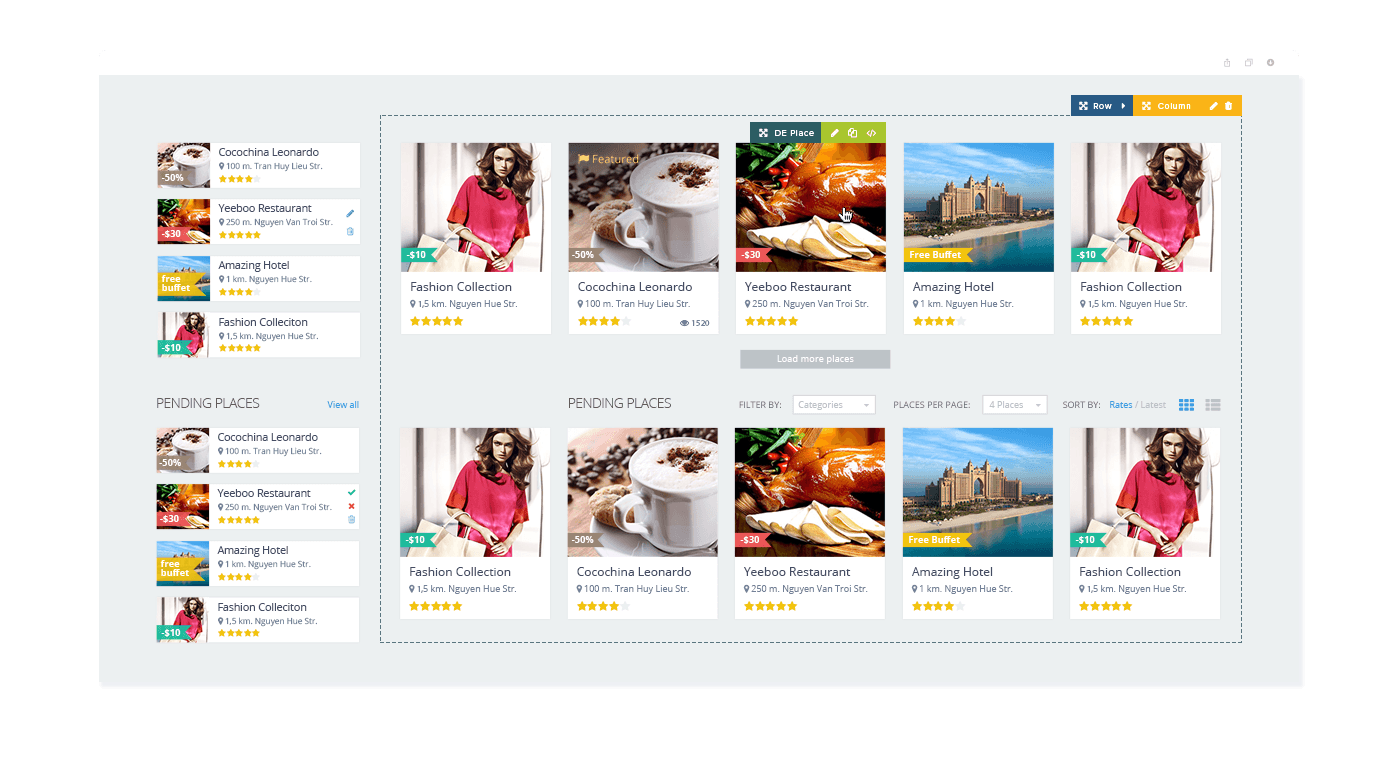Duplicate DE Place using the clone icon
1400x782 pixels.
pos(853,132)
